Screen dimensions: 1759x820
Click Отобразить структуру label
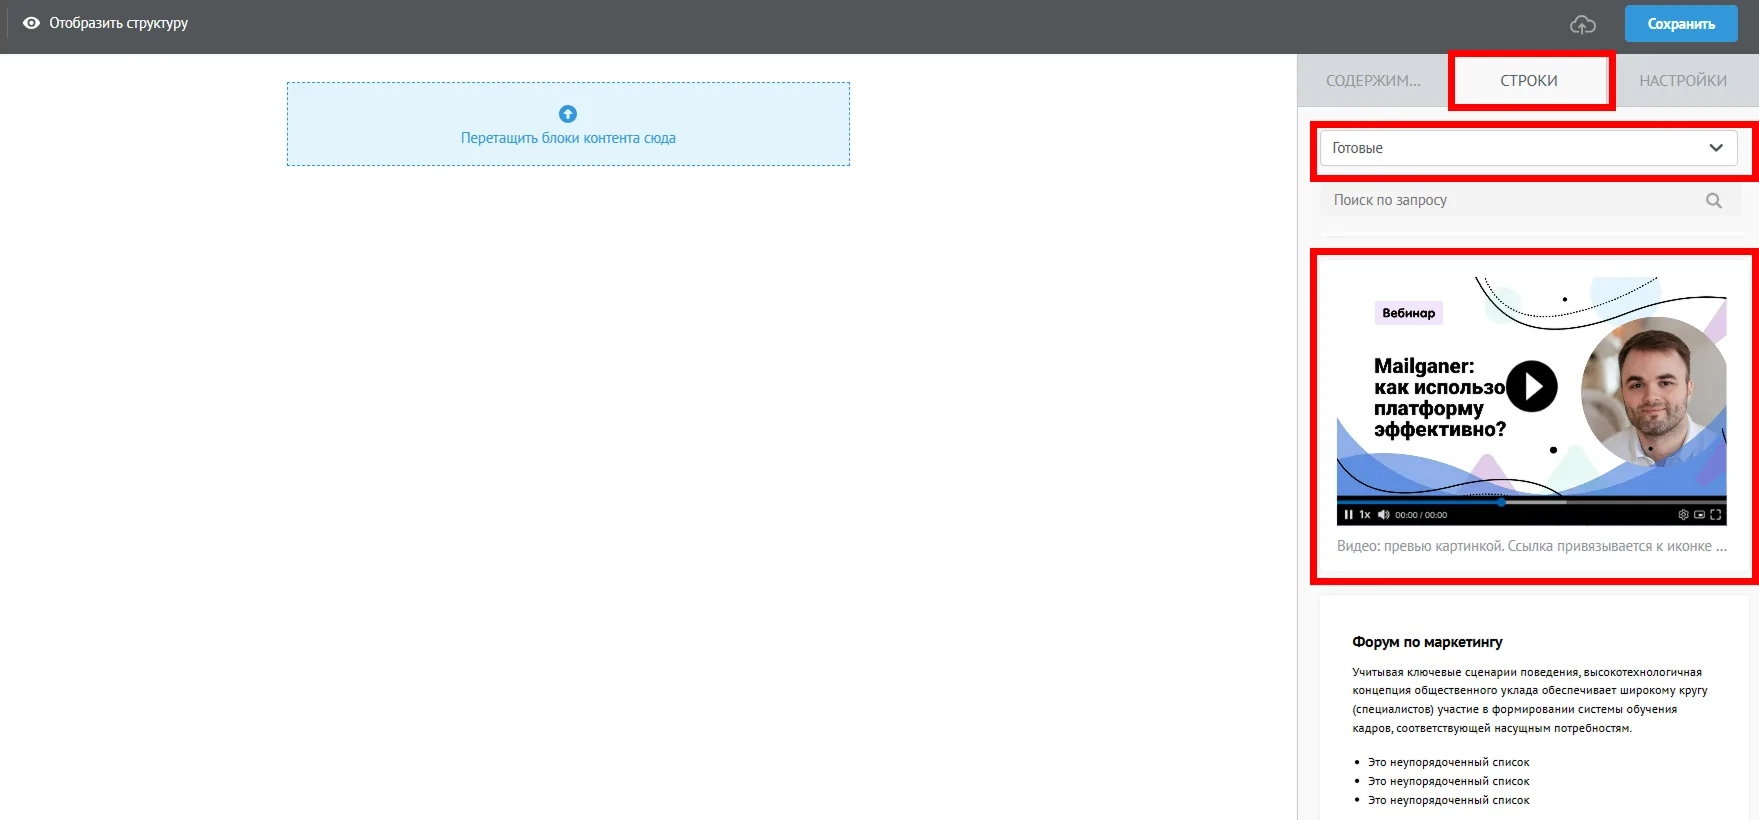(x=119, y=23)
